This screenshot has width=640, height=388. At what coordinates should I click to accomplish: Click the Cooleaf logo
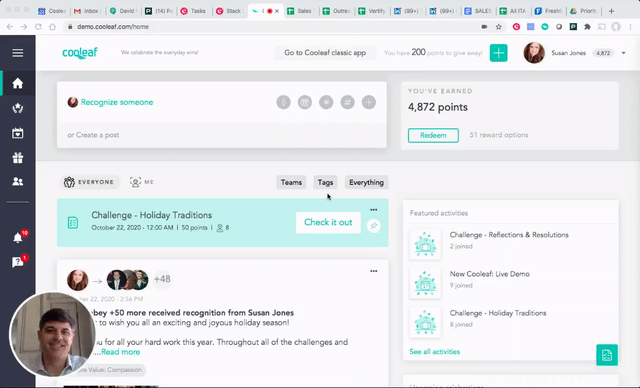click(x=80, y=53)
